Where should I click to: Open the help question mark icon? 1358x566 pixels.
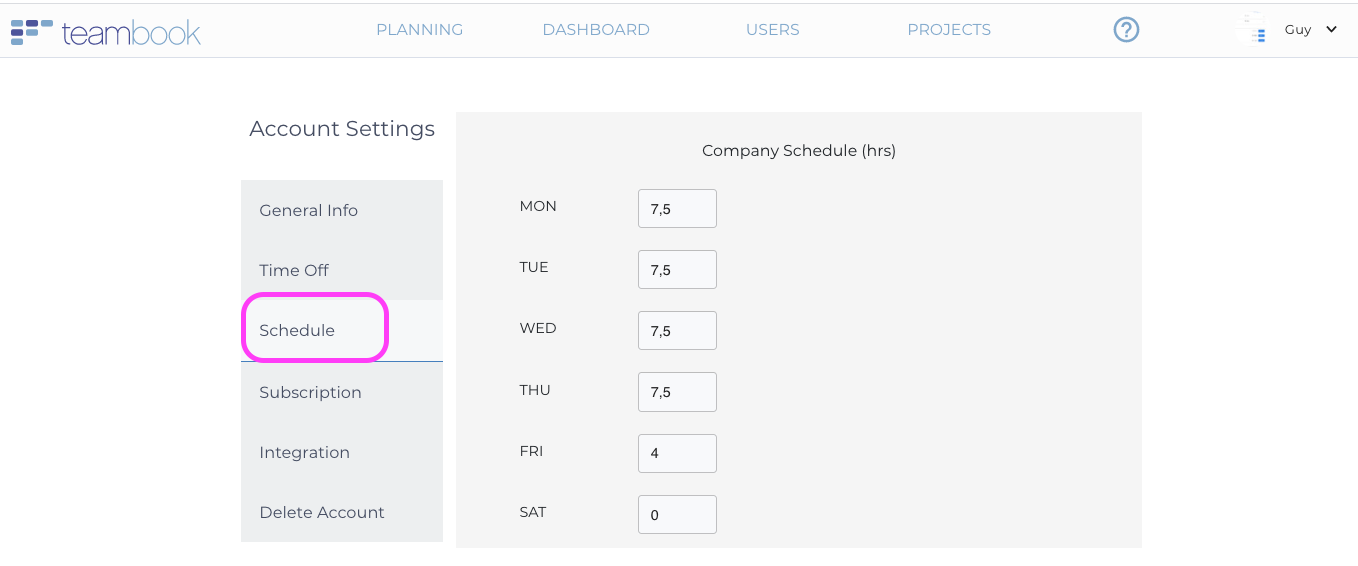click(1126, 30)
